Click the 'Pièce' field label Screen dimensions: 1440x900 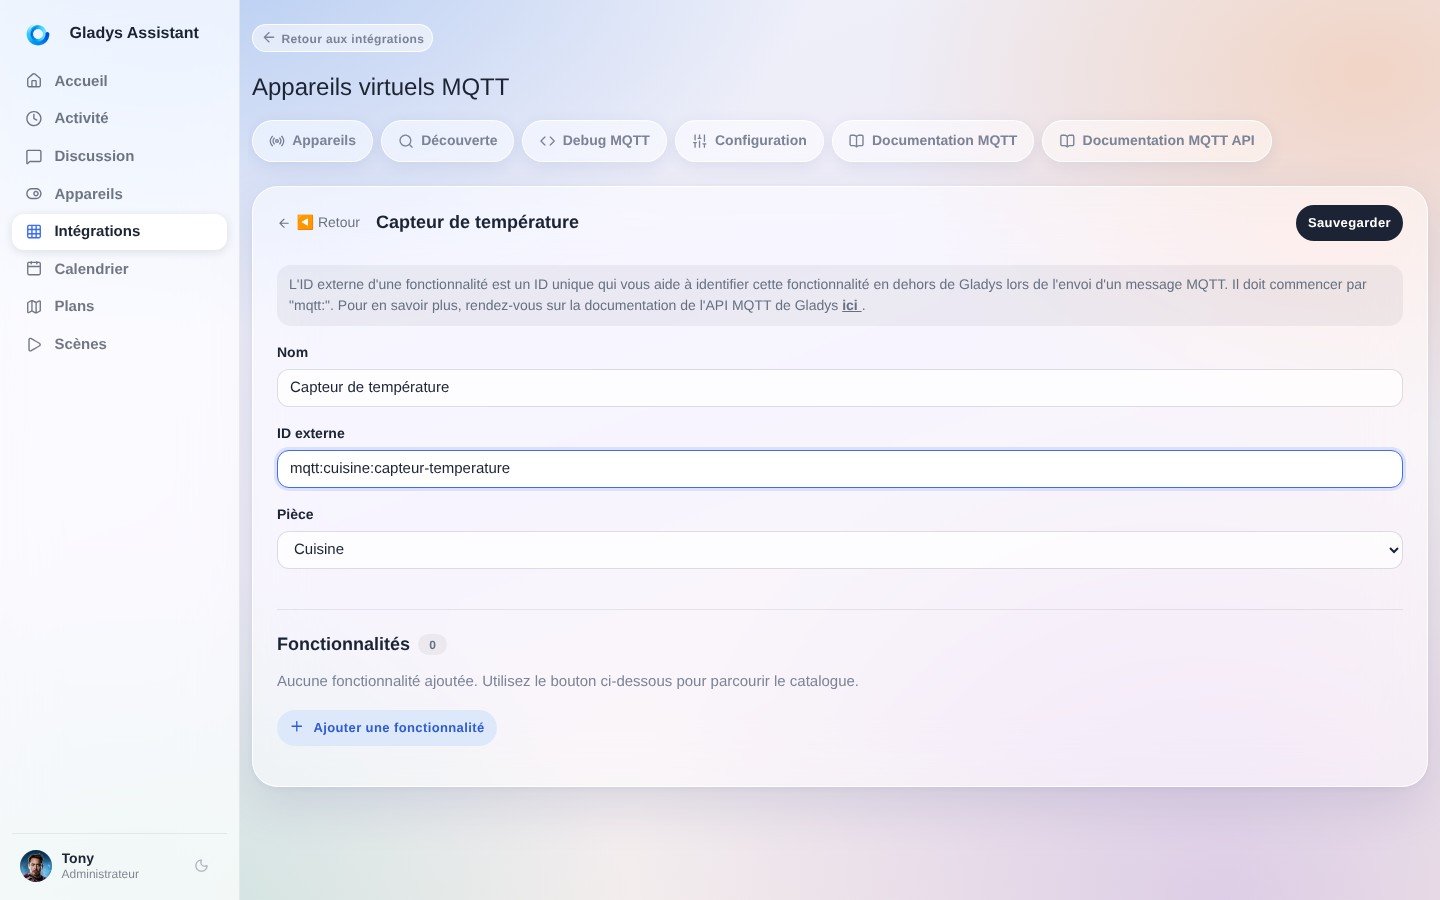(x=295, y=514)
